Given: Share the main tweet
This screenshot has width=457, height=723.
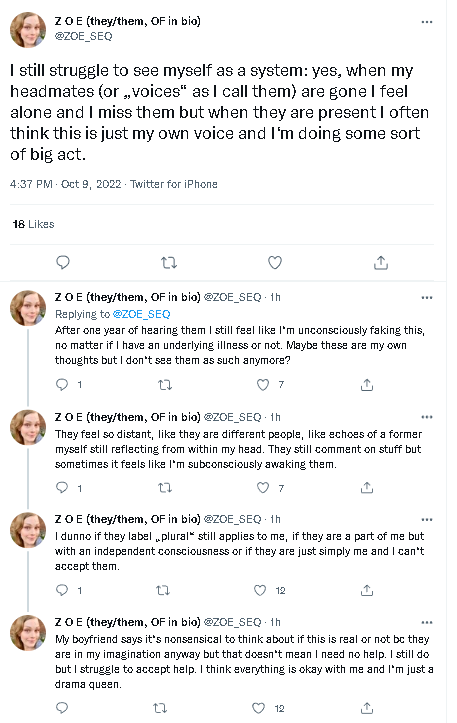Looking at the screenshot, I should [x=380, y=262].
